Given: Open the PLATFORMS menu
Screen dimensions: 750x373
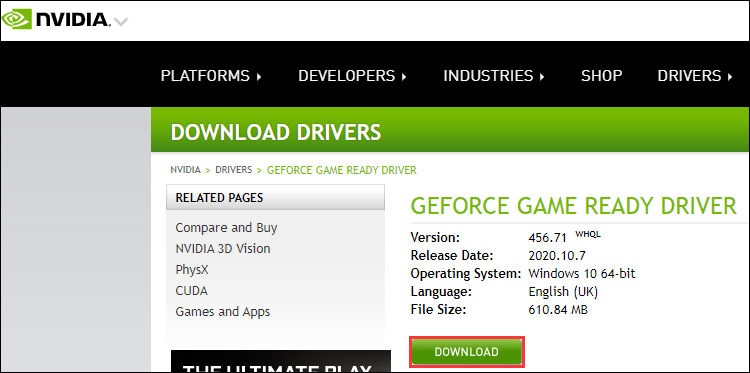Looking at the screenshot, I should tap(211, 76).
